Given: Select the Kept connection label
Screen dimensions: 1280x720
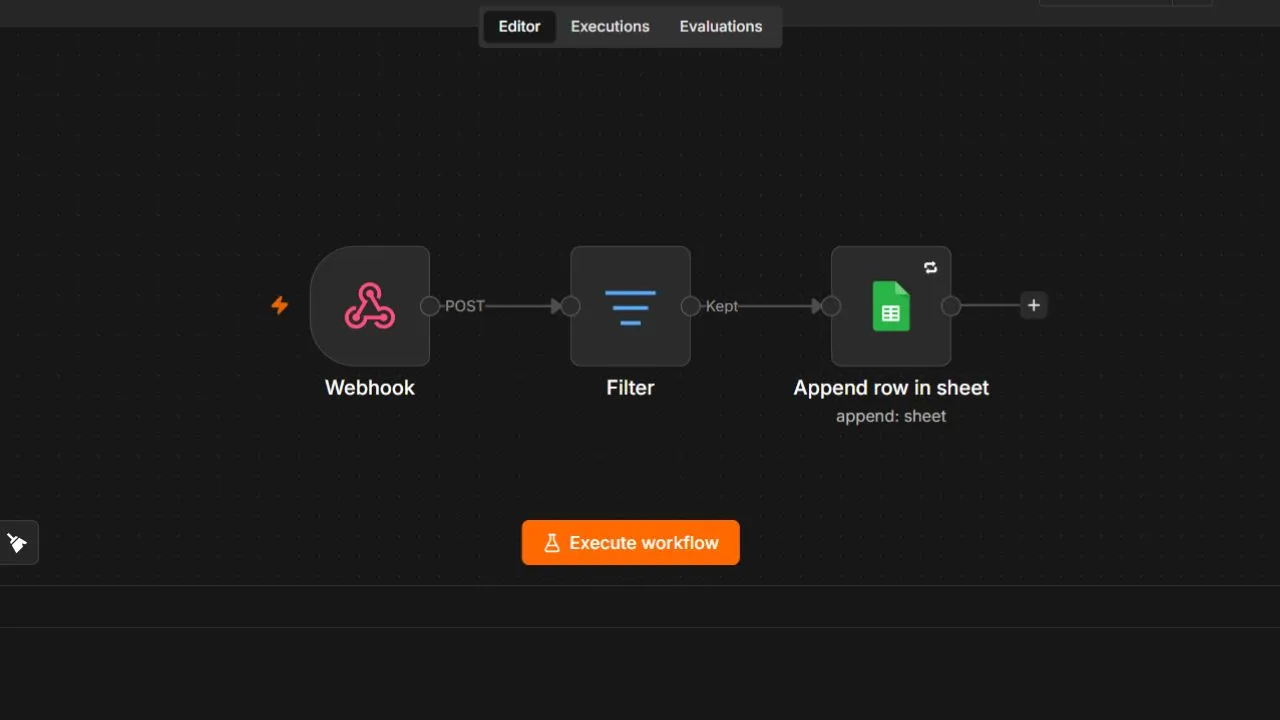Looking at the screenshot, I should [x=722, y=306].
